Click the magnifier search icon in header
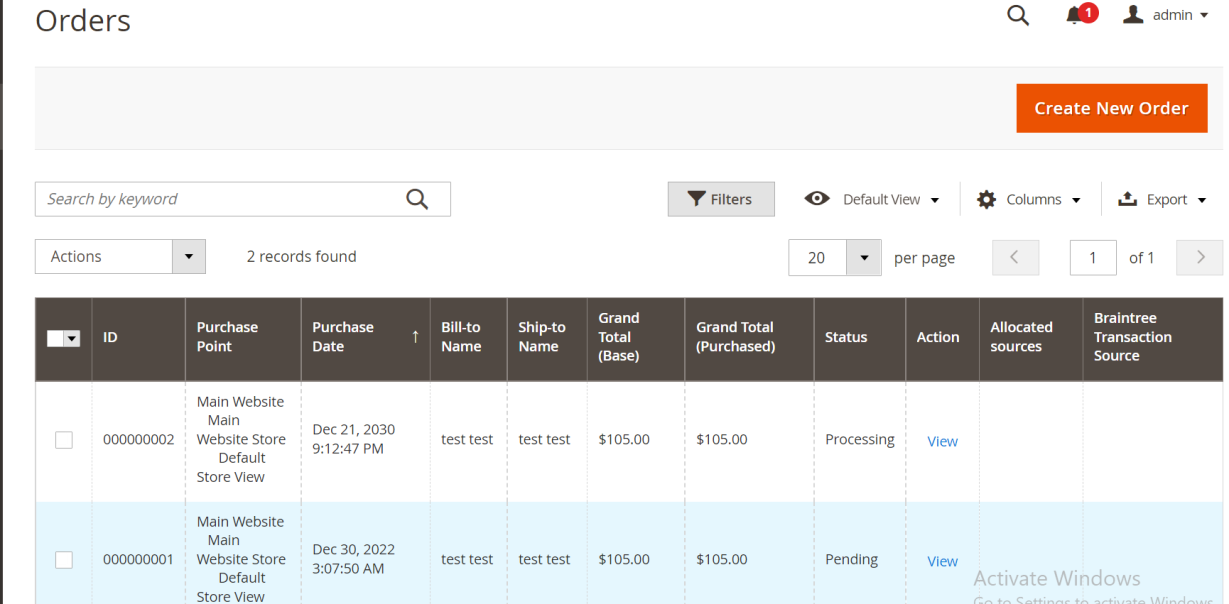This screenshot has height=604, width=1229. pyautogui.click(x=1017, y=16)
